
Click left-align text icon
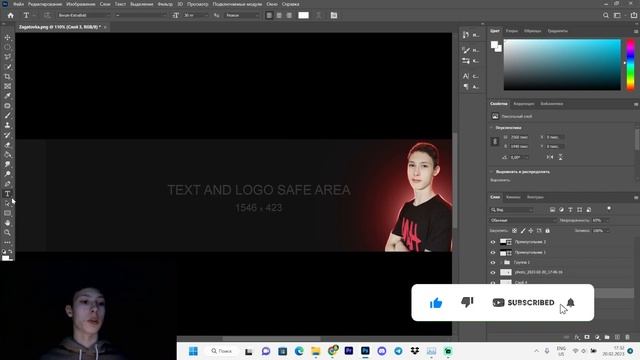pyautogui.click(x=269, y=16)
